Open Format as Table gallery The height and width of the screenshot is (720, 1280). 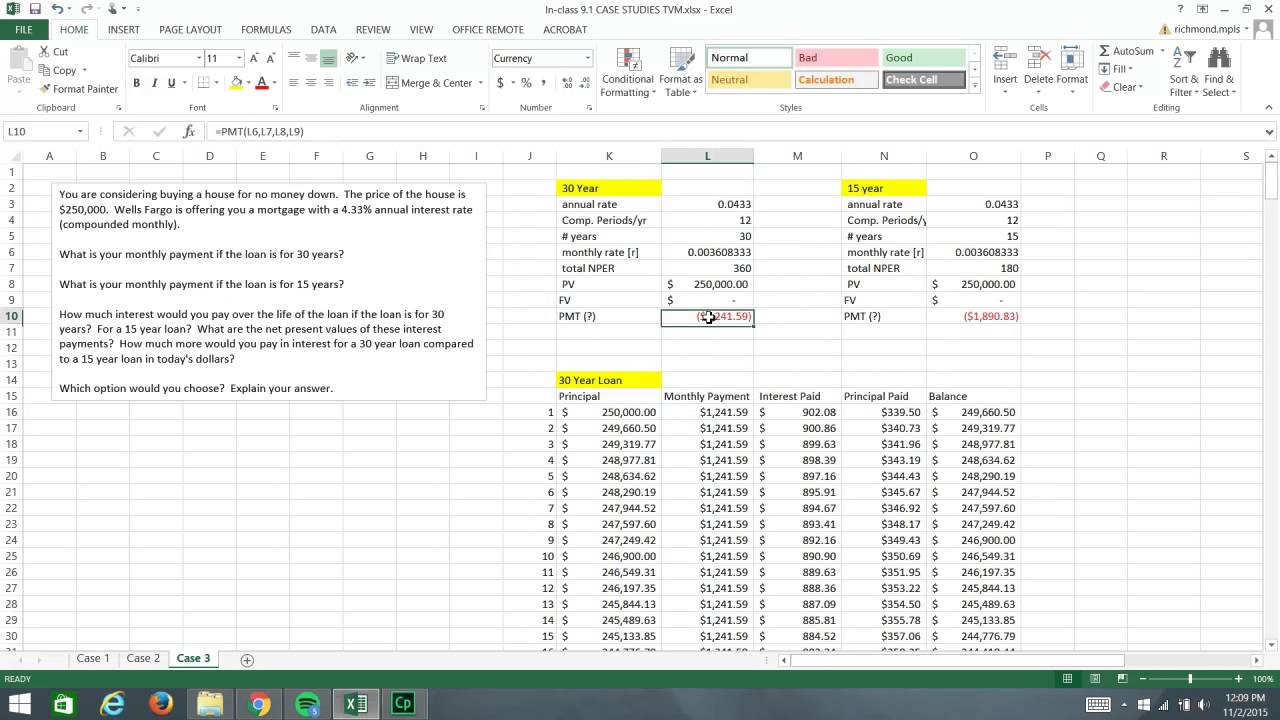click(681, 72)
